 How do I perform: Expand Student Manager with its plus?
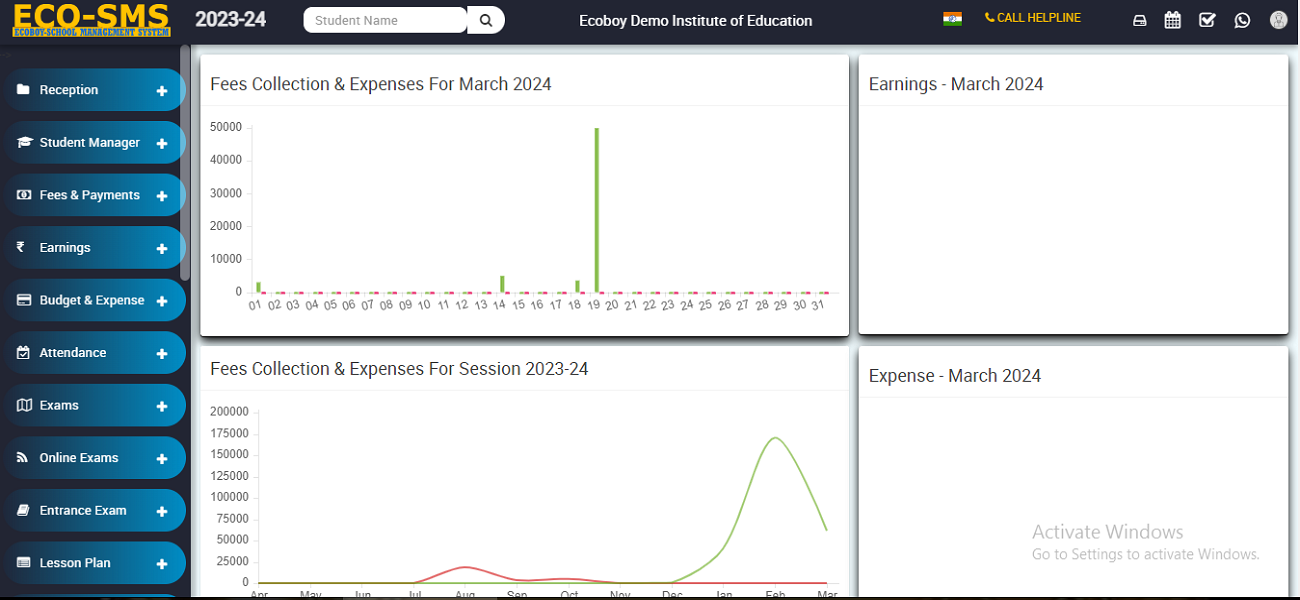[162, 143]
